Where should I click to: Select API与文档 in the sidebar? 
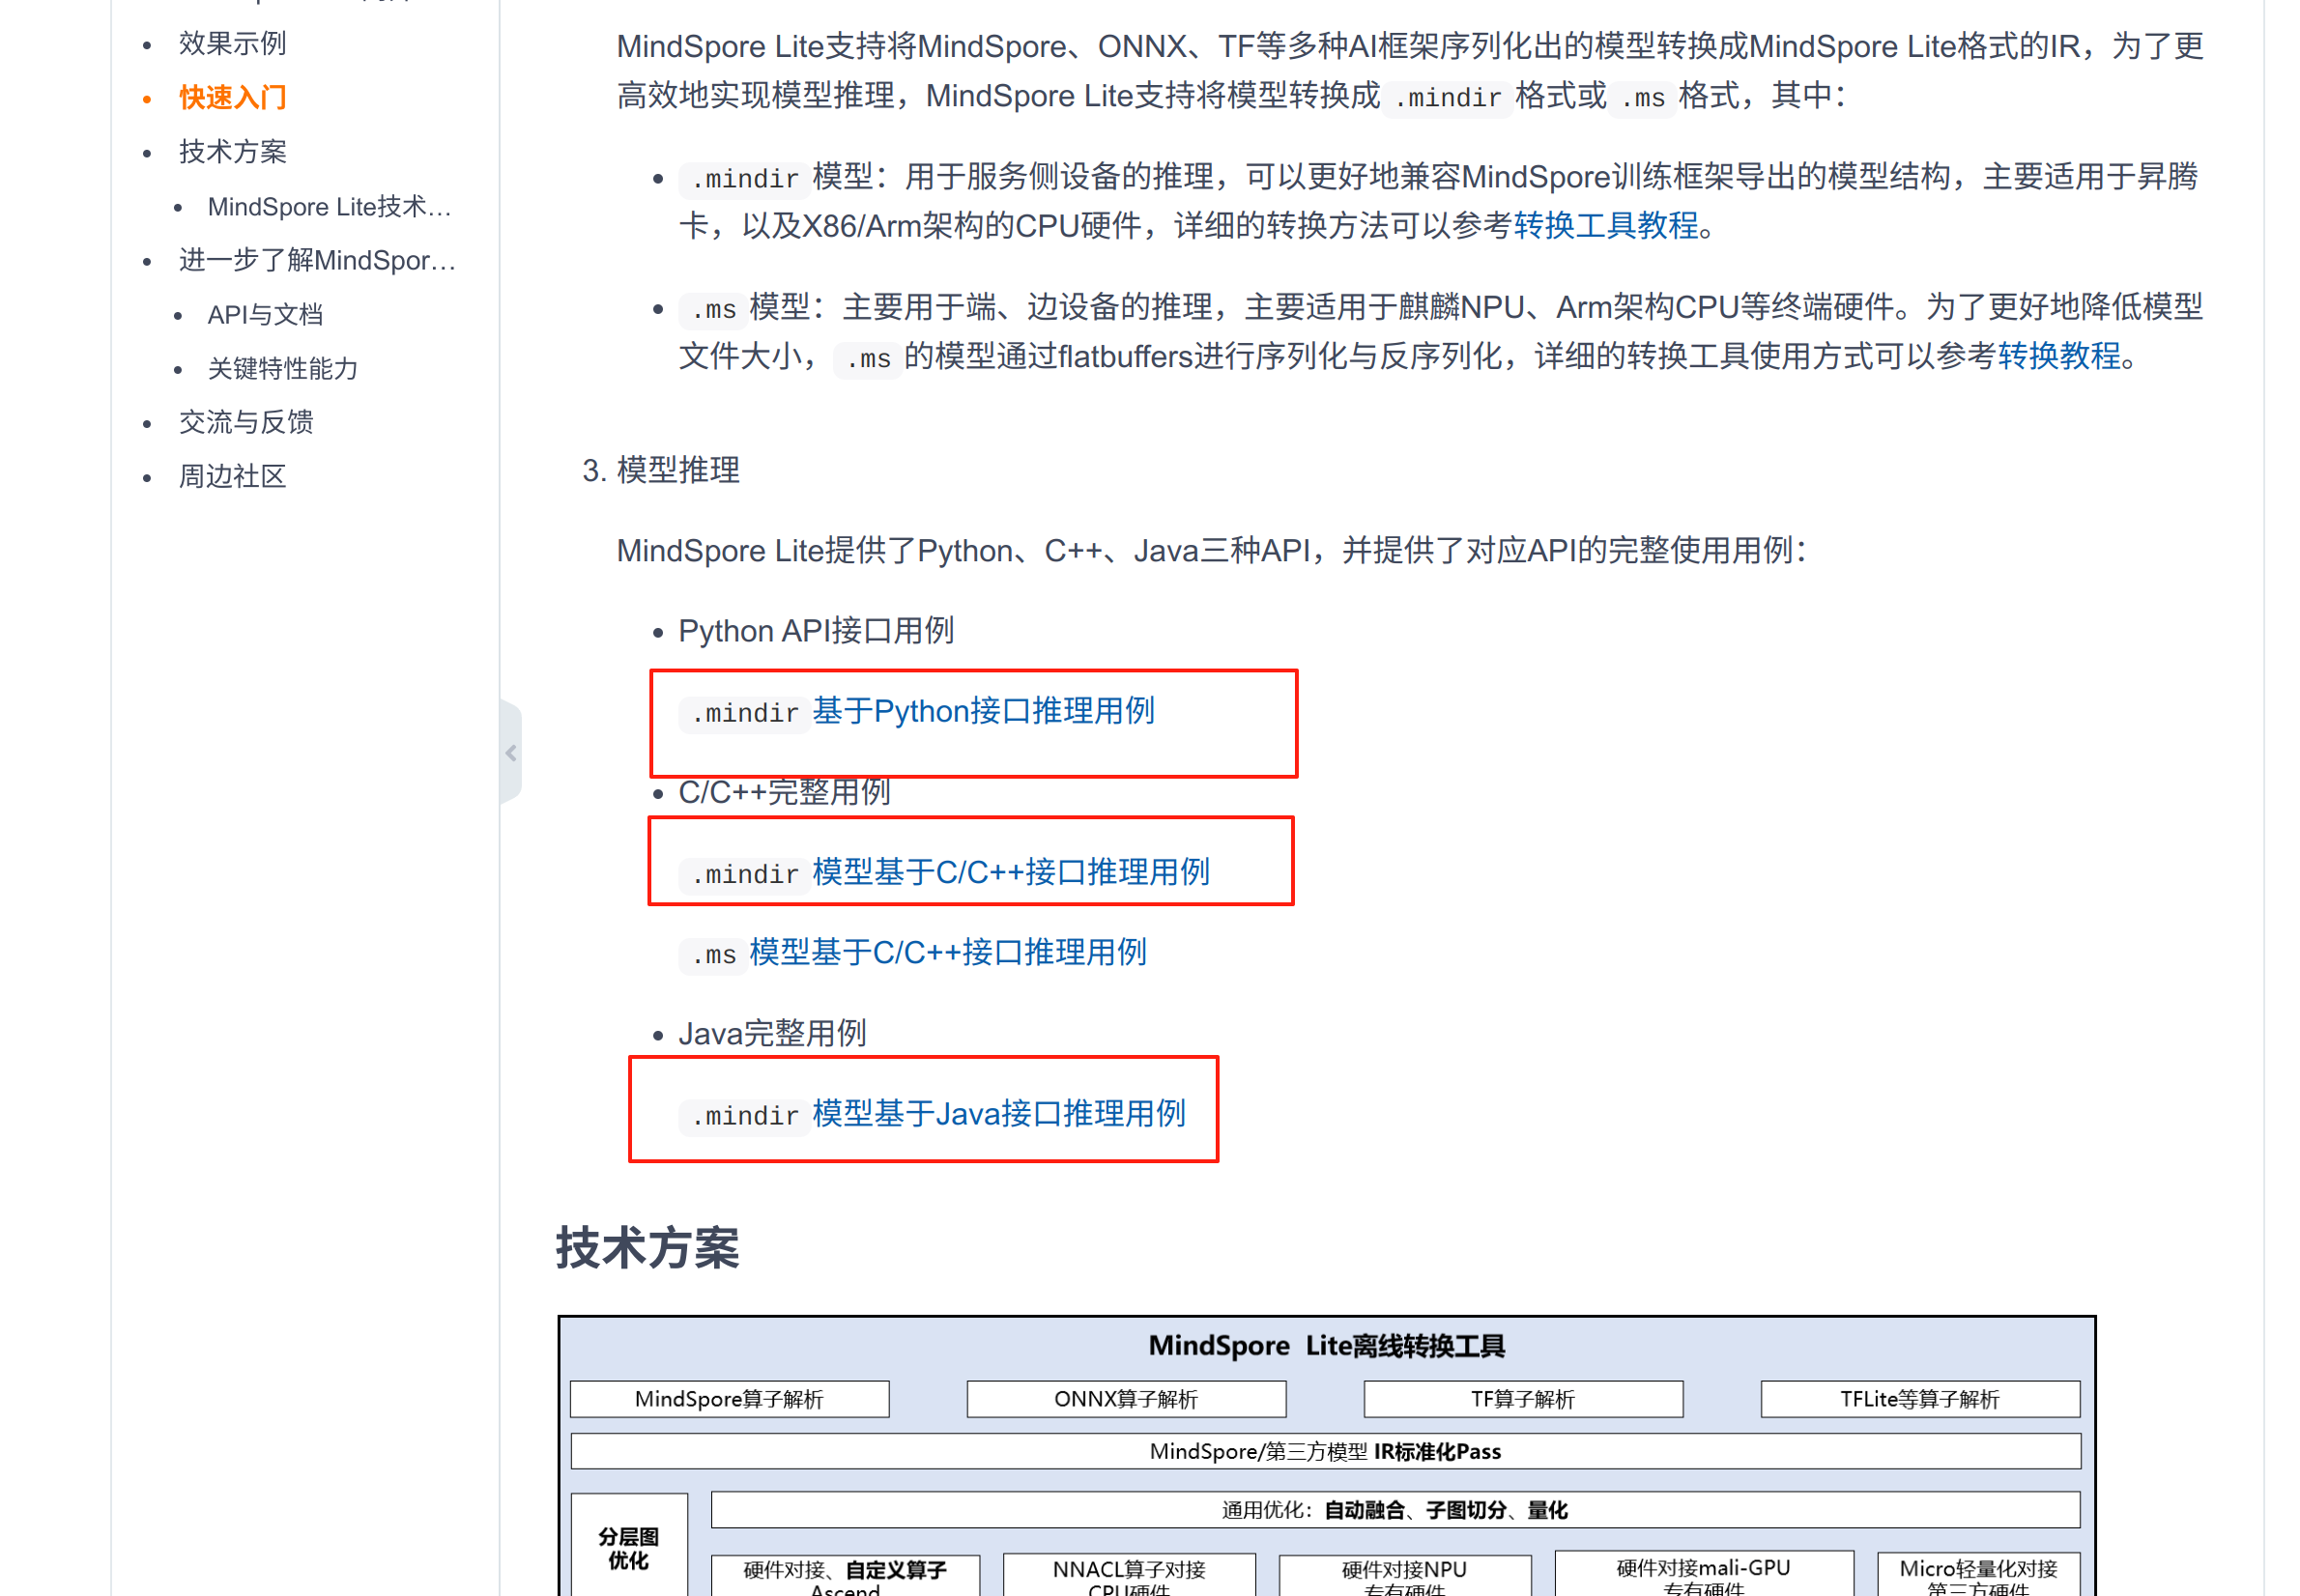point(265,314)
